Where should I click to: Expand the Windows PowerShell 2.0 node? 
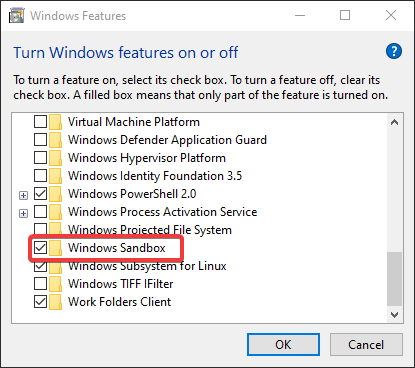point(23,195)
